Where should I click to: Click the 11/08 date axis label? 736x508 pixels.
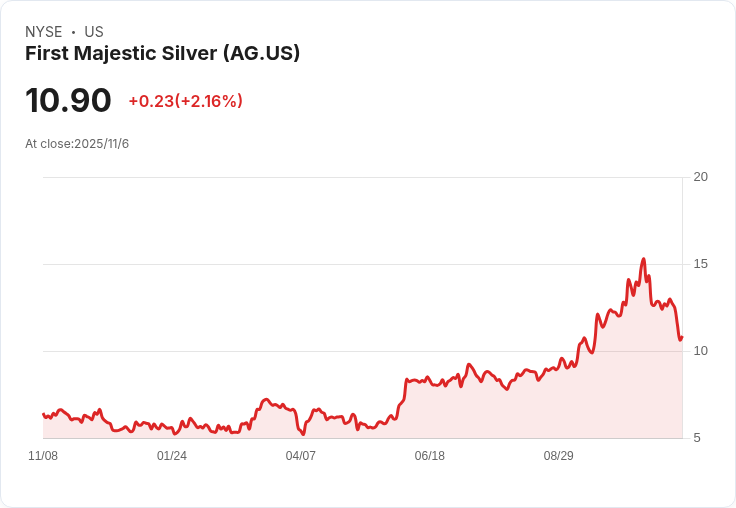pyautogui.click(x=43, y=456)
